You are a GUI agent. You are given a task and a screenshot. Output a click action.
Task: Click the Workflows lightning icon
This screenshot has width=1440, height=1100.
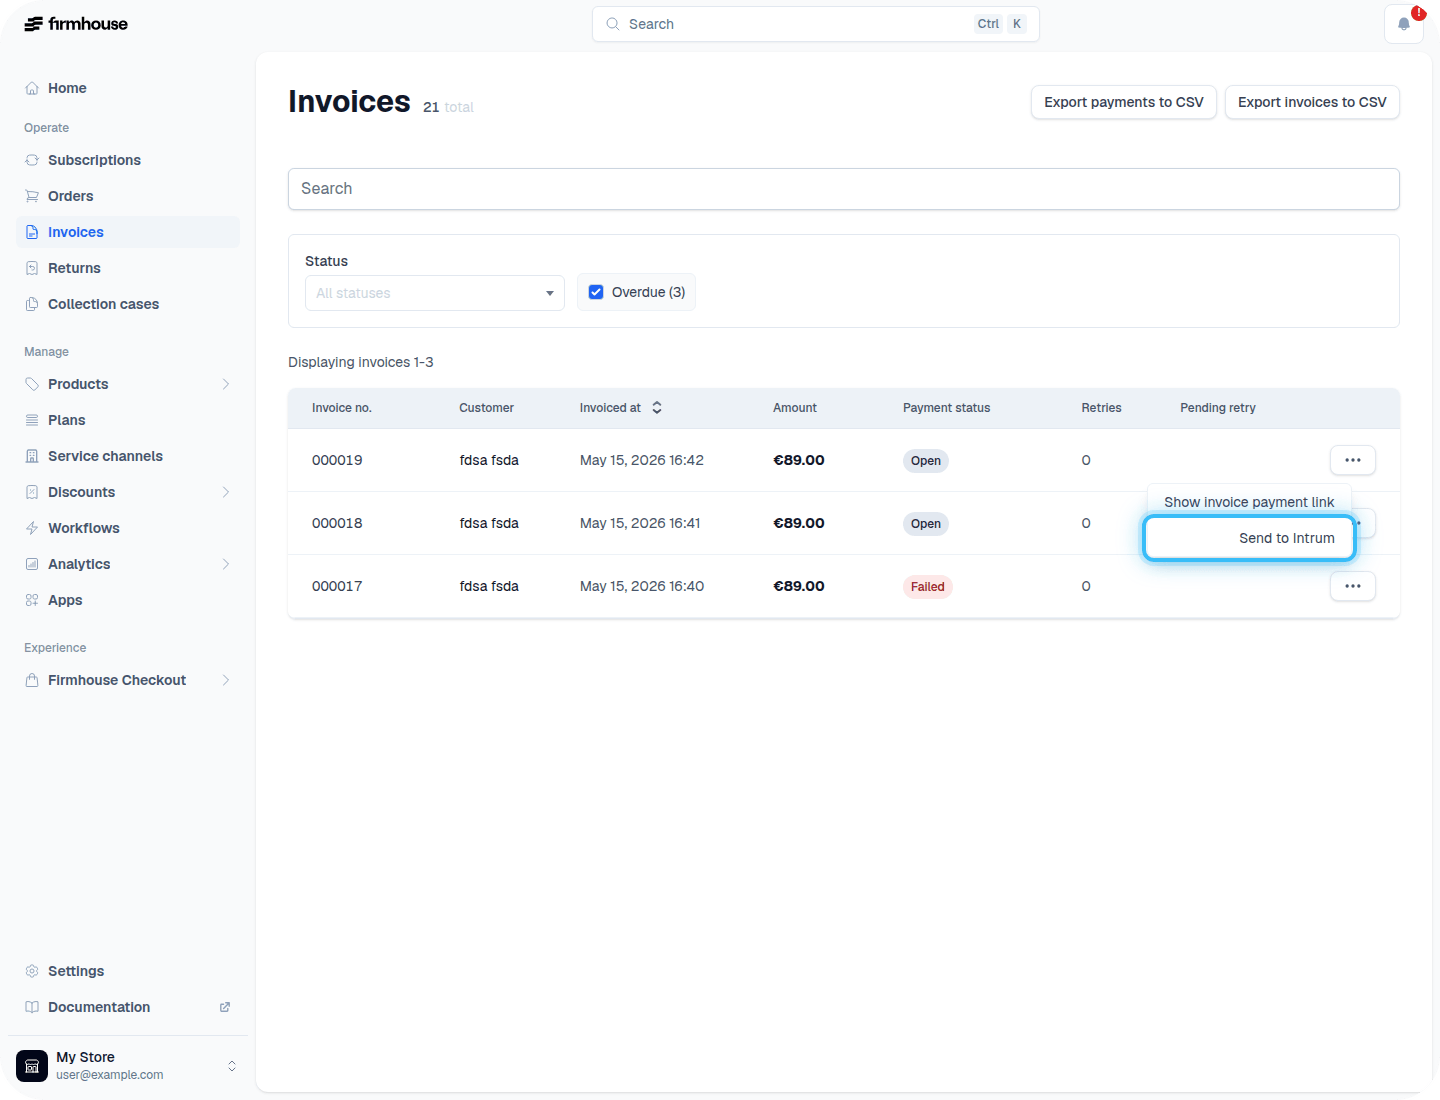pos(32,528)
